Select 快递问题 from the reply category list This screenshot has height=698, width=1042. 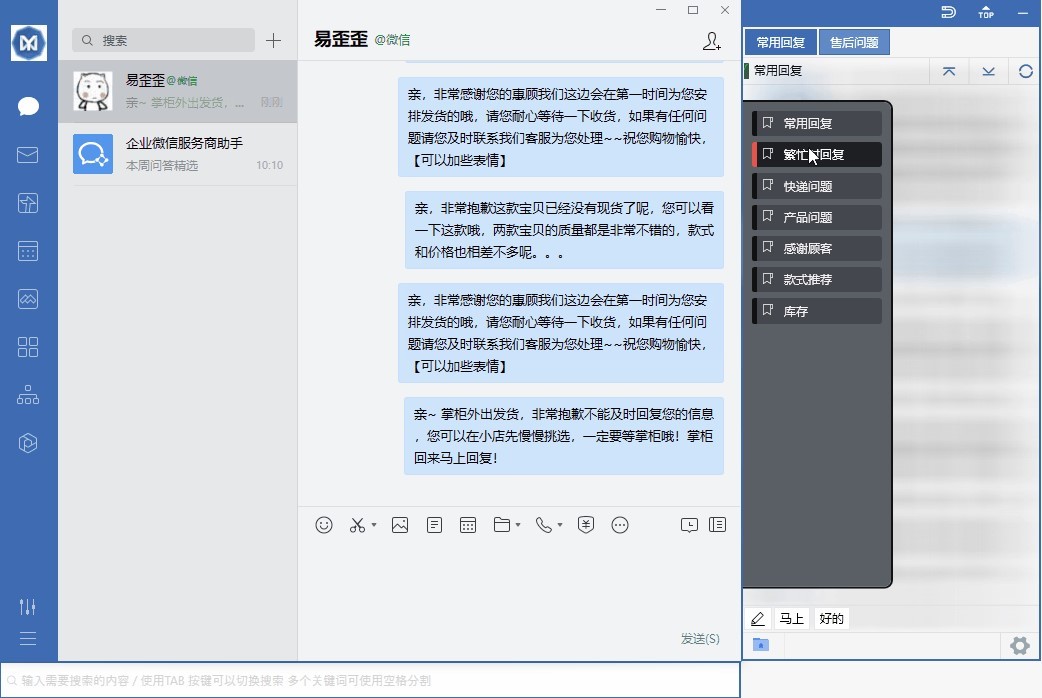click(x=816, y=185)
